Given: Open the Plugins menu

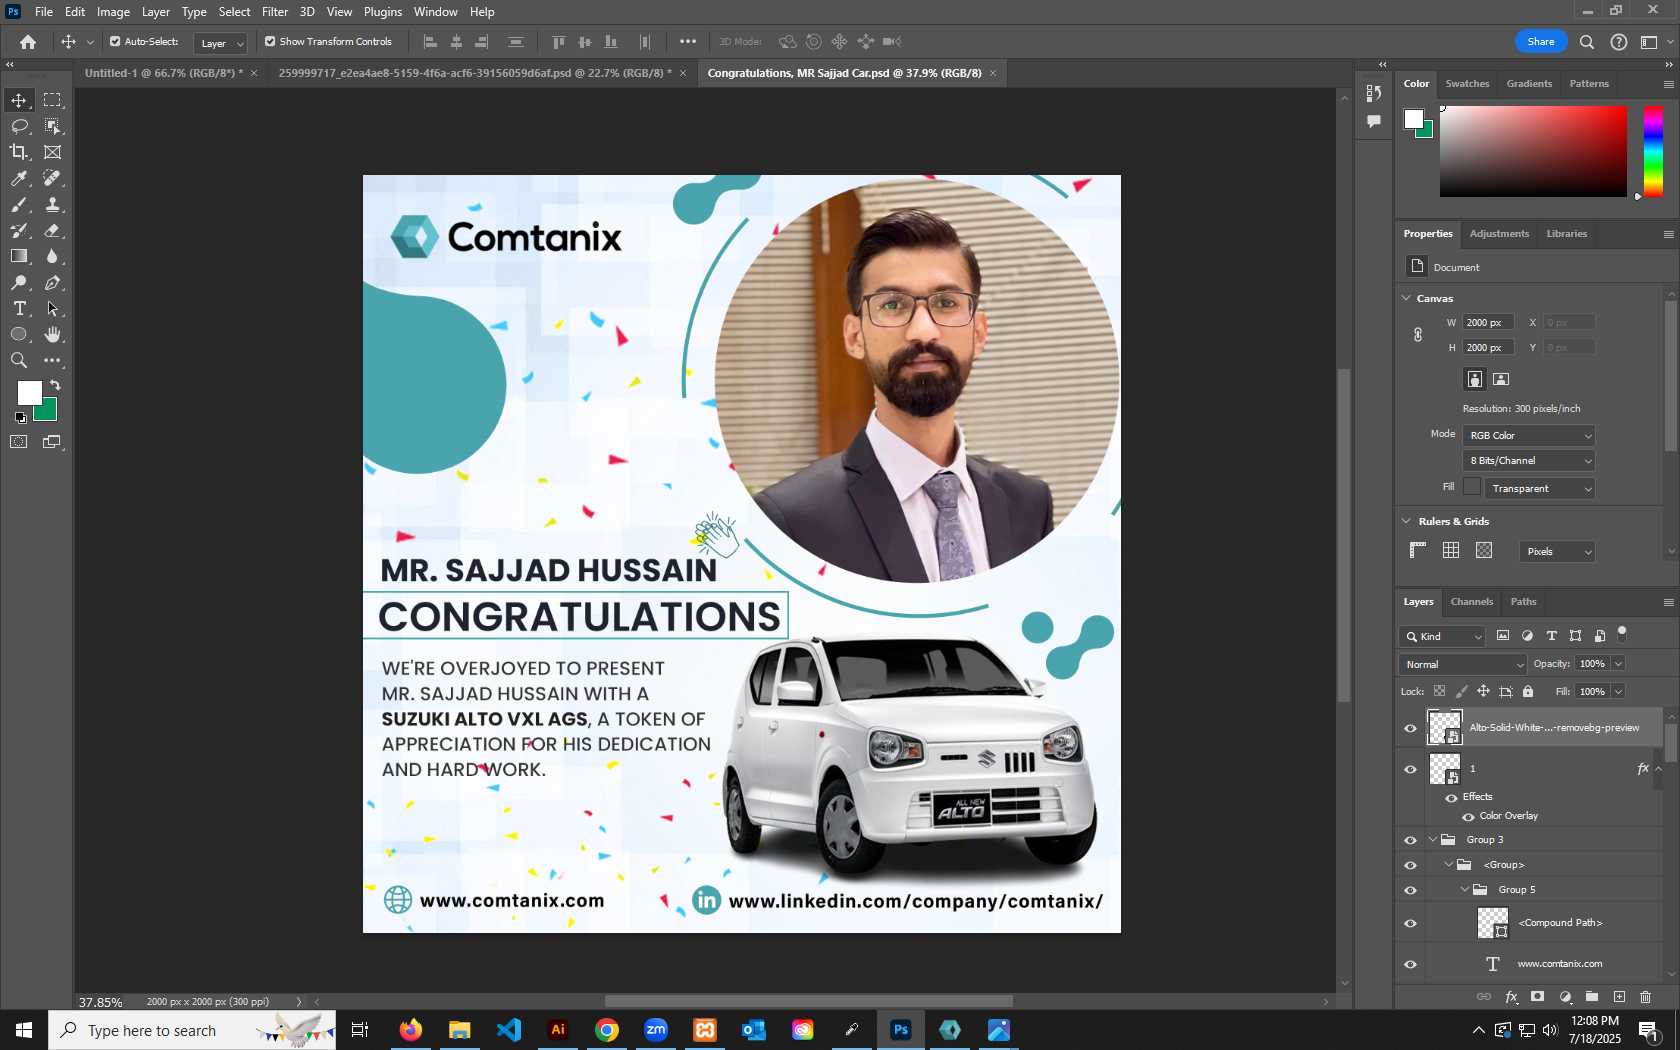Looking at the screenshot, I should (x=382, y=12).
